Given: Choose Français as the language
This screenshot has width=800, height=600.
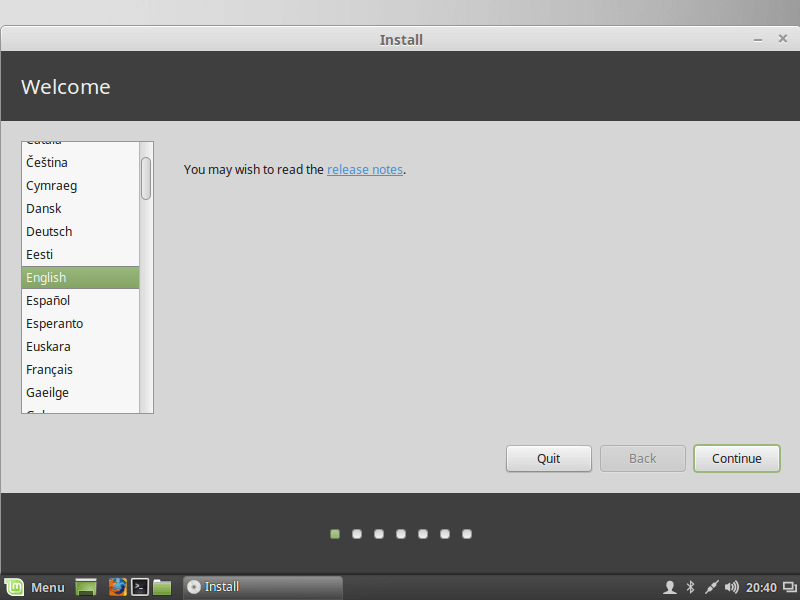Looking at the screenshot, I should (80, 369).
